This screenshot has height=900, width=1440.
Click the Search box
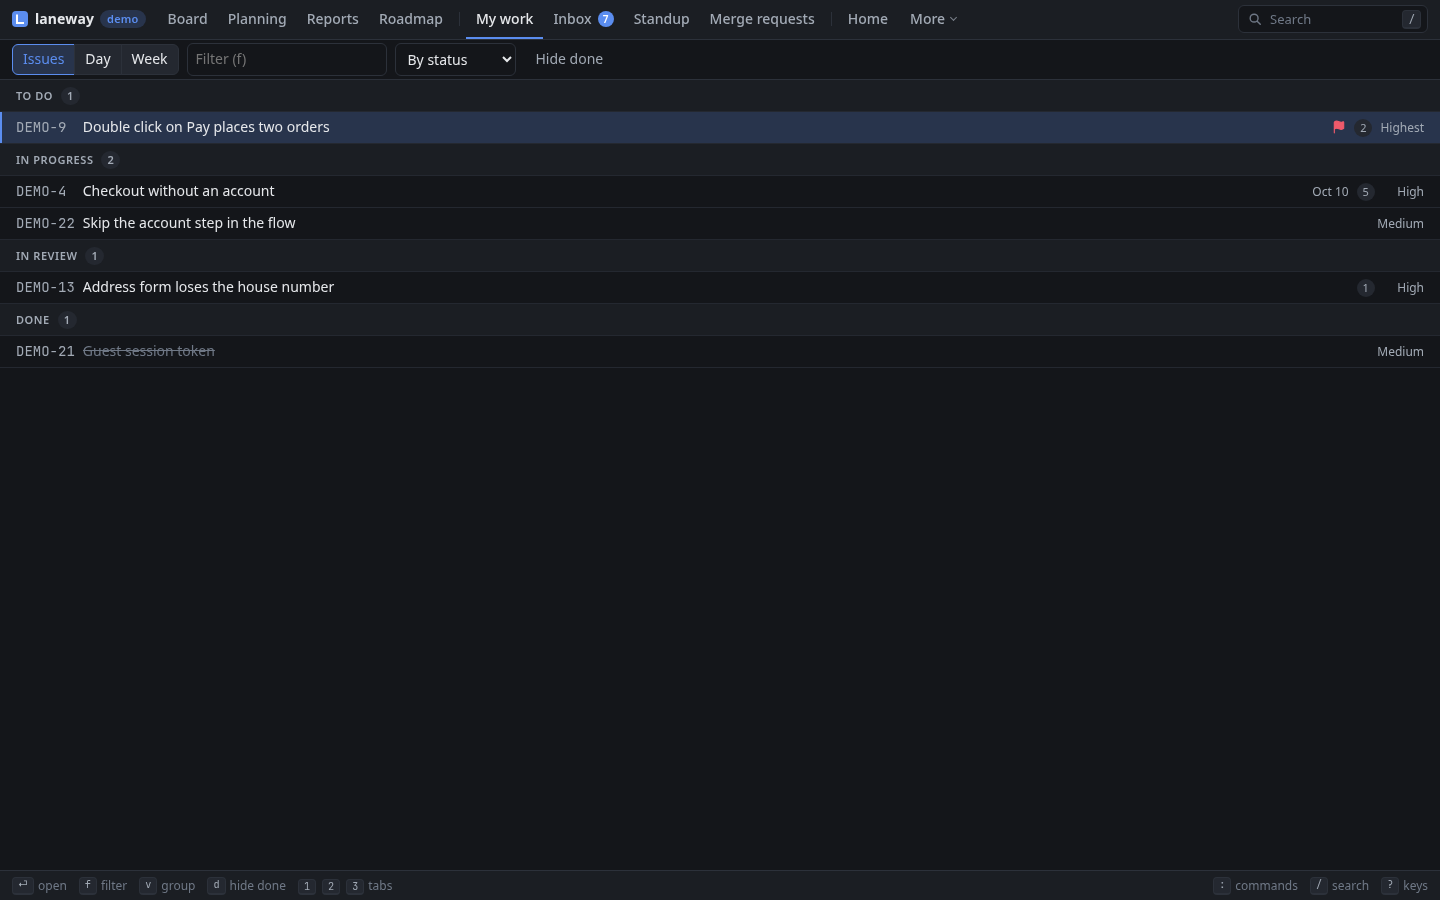[x=1333, y=19]
